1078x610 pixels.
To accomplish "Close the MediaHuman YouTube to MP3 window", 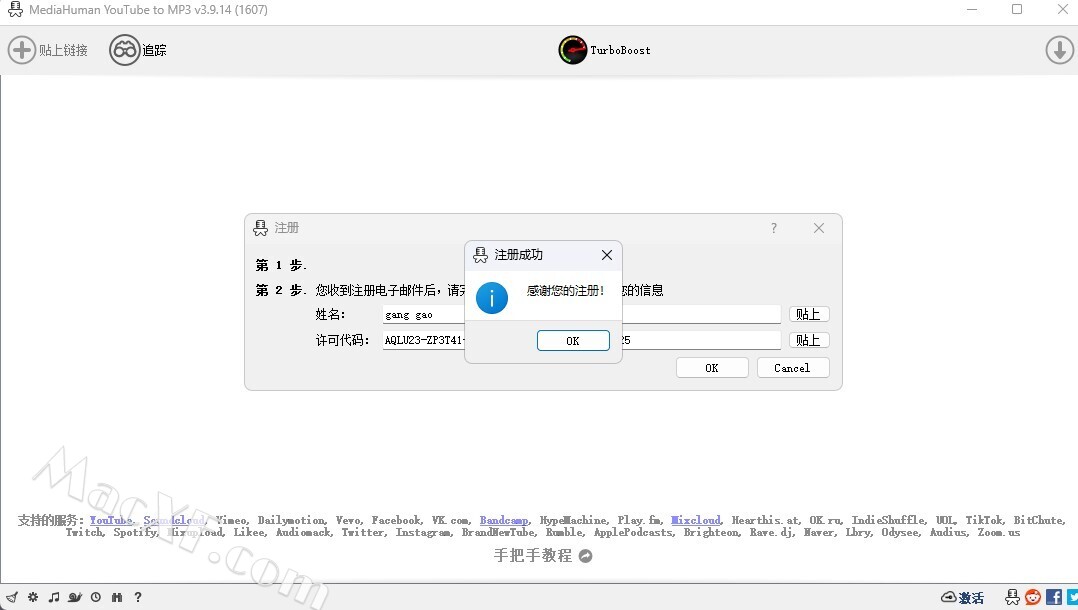I will [x=1063, y=10].
